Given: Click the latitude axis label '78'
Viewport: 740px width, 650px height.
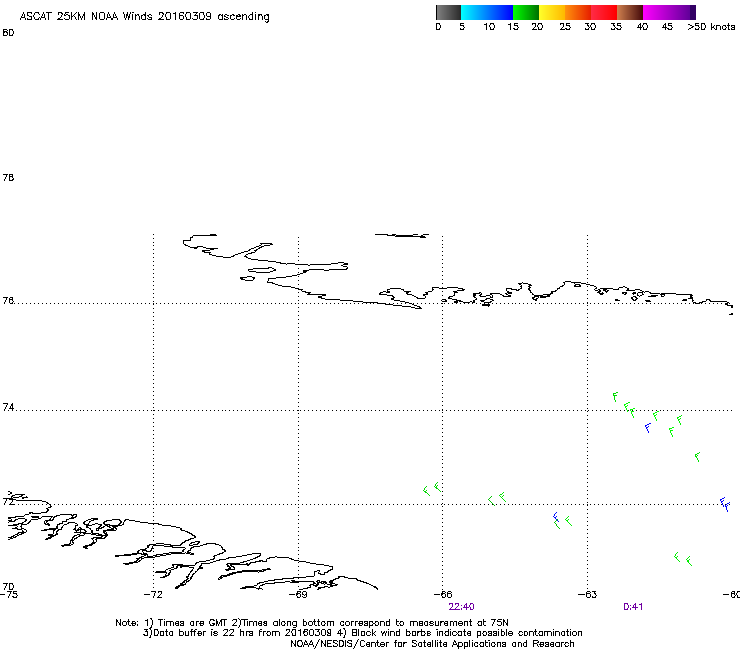Looking at the screenshot, I should pos(8,178).
